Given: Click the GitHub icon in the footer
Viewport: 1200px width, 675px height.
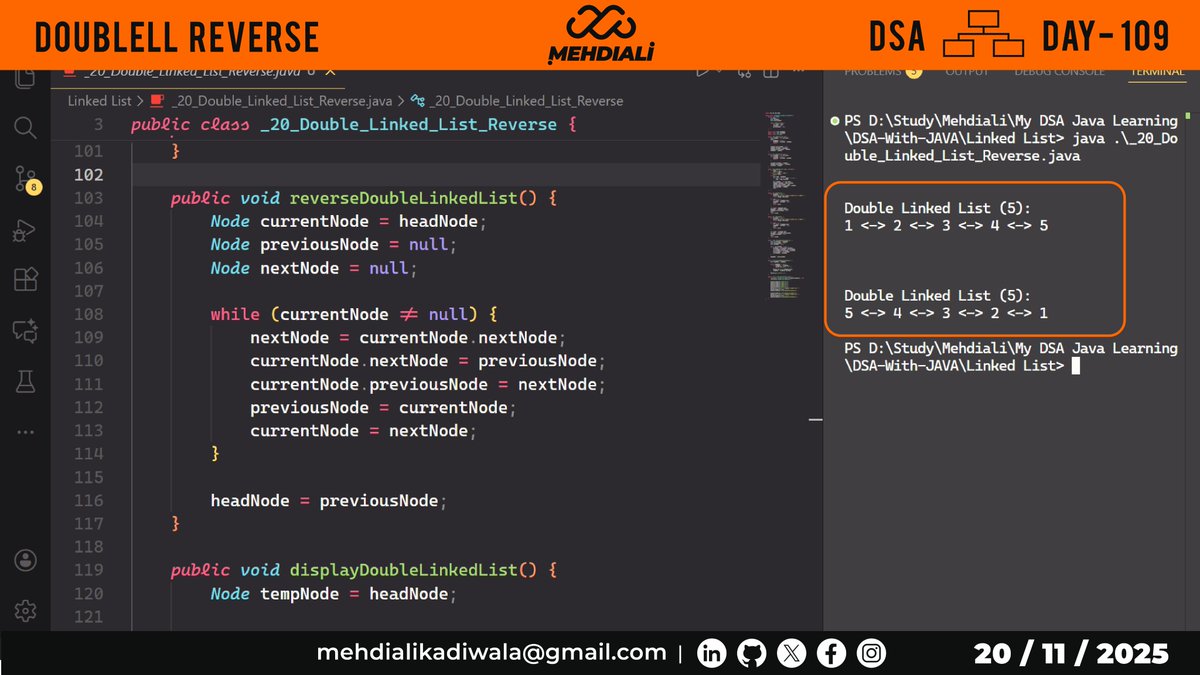Looking at the screenshot, I should 752,653.
